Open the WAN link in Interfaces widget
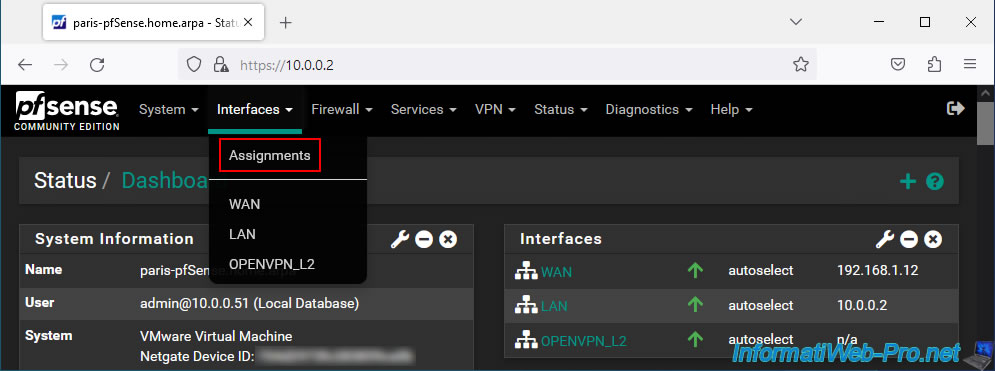 click(556, 272)
